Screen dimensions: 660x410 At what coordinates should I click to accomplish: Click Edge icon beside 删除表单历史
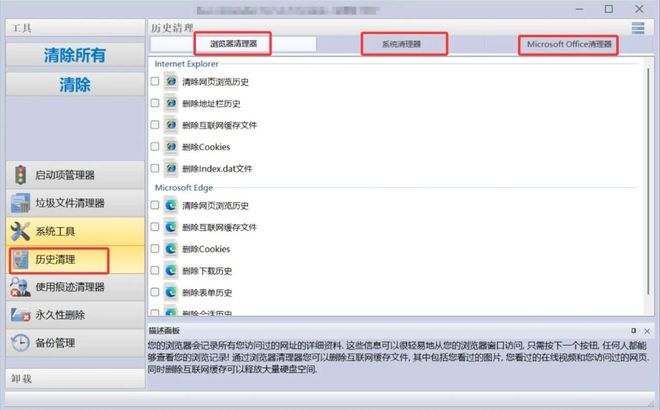pos(170,292)
